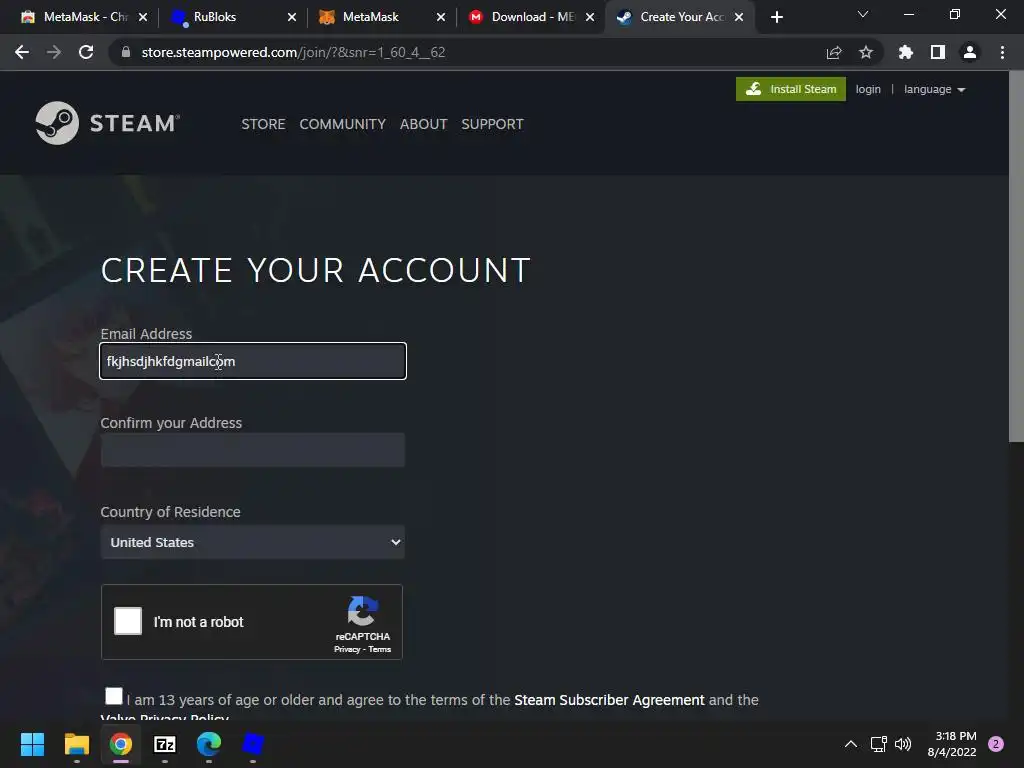Click the browser forward arrow
The width and height of the screenshot is (1024, 768).
pos(54,52)
